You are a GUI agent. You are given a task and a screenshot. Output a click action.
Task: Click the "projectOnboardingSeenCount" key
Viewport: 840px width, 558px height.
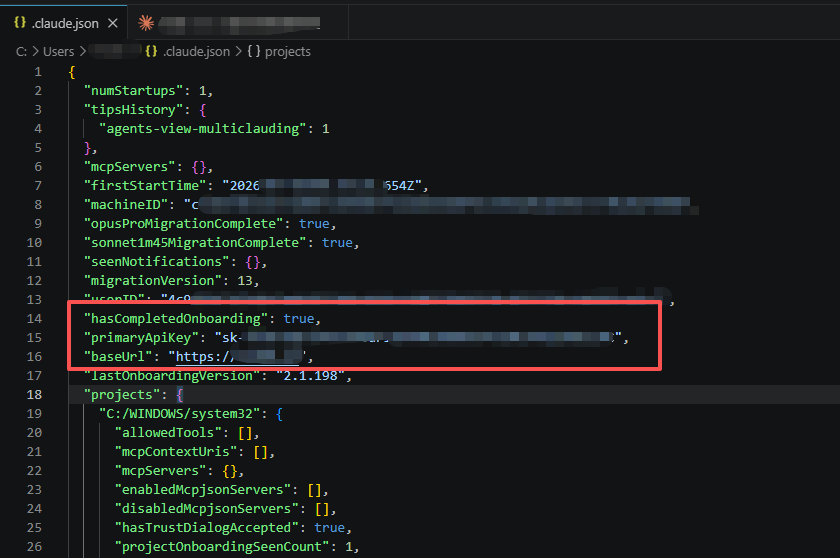coord(221,547)
